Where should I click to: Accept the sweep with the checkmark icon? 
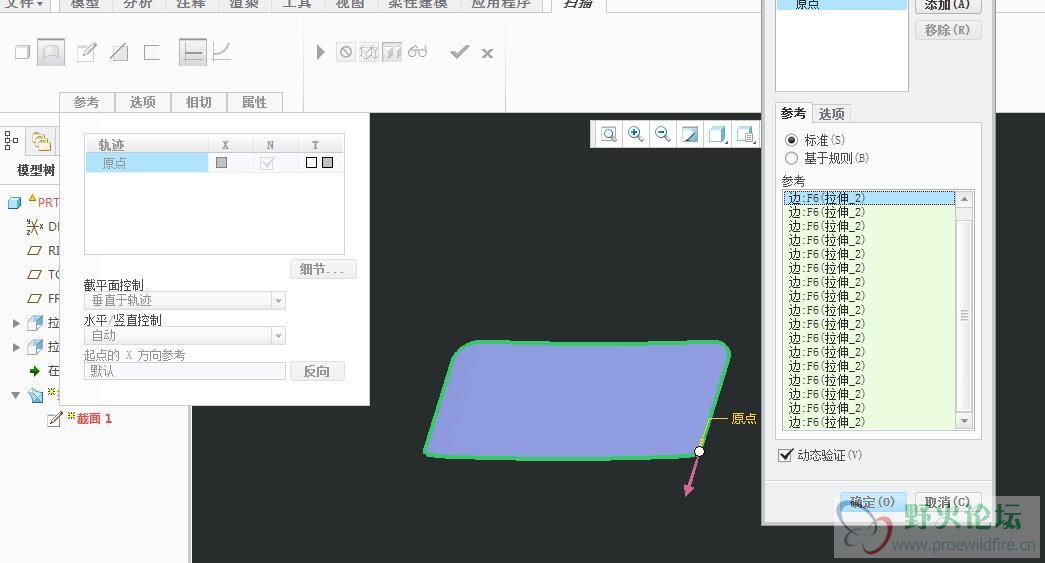pos(459,51)
